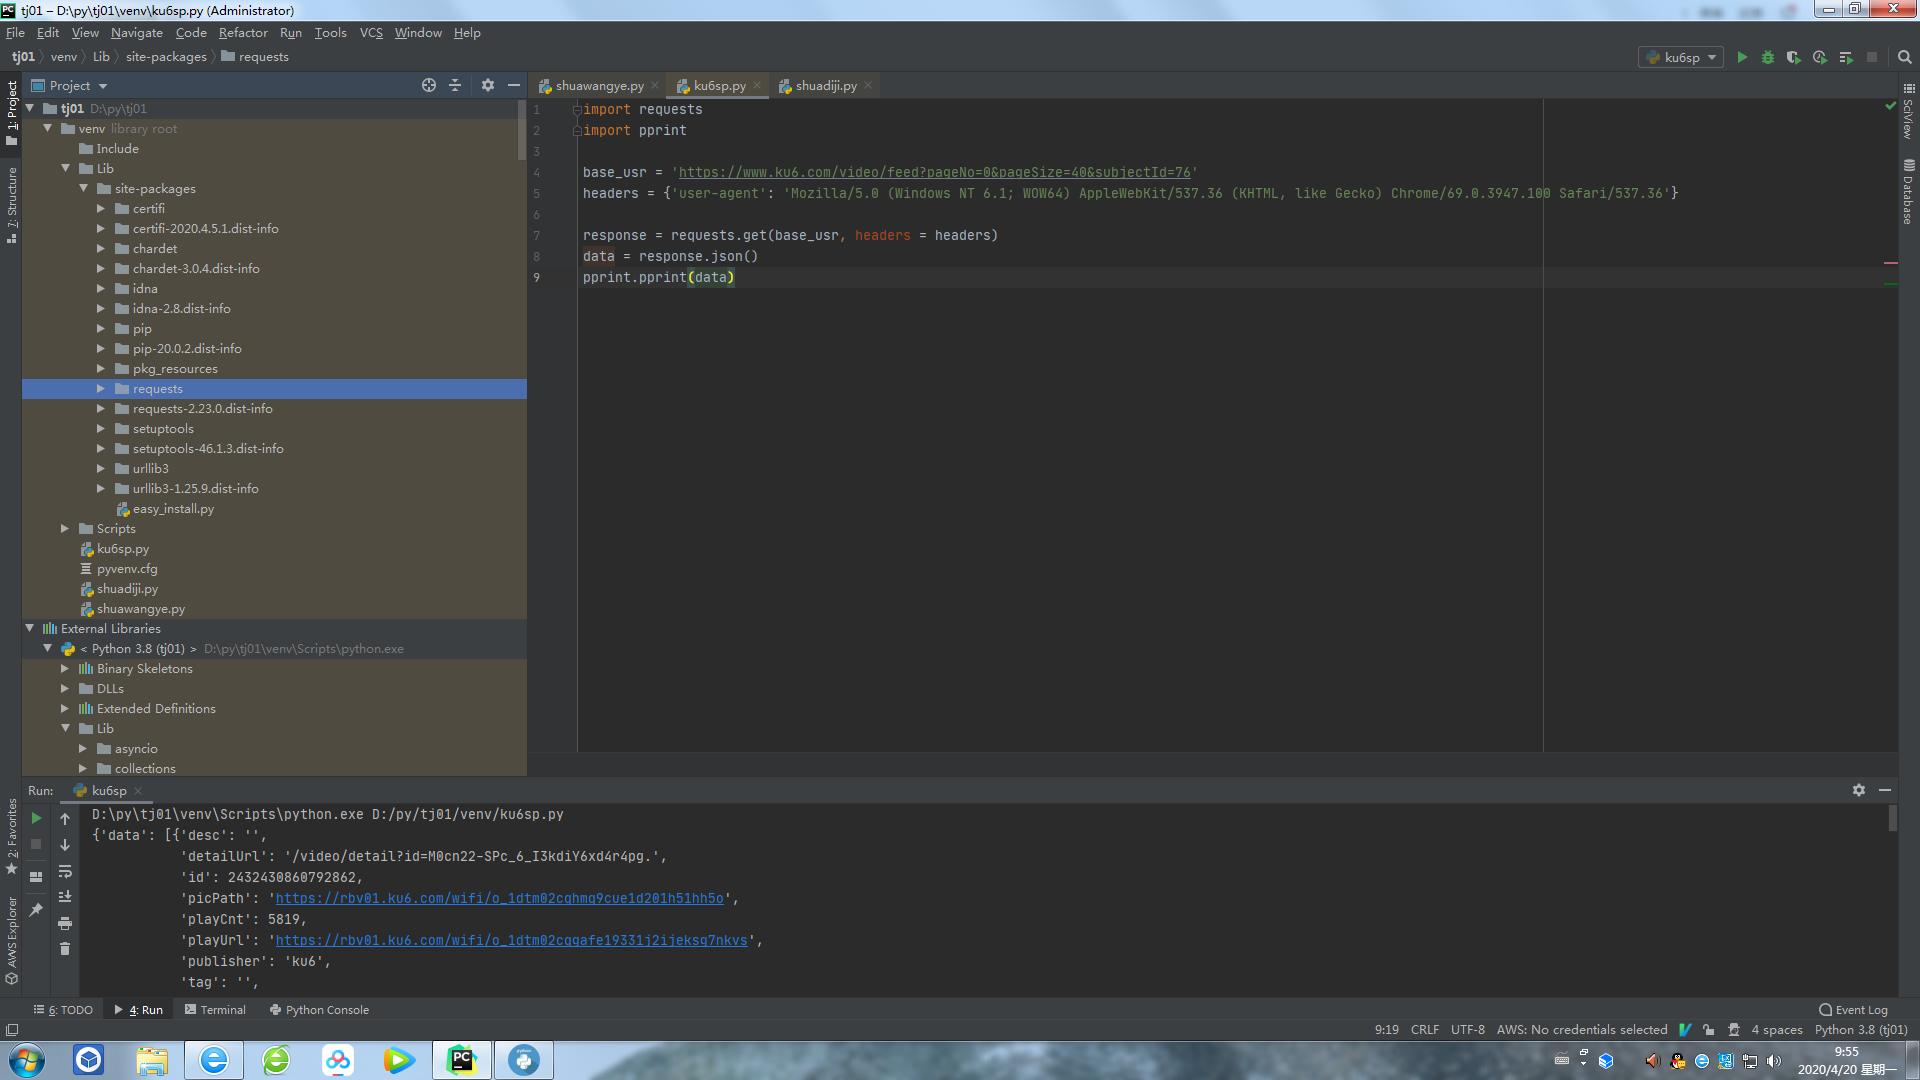This screenshot has width=1920, height=1080.
Task: Collapse External Libraries node
Action: [29, 629]
